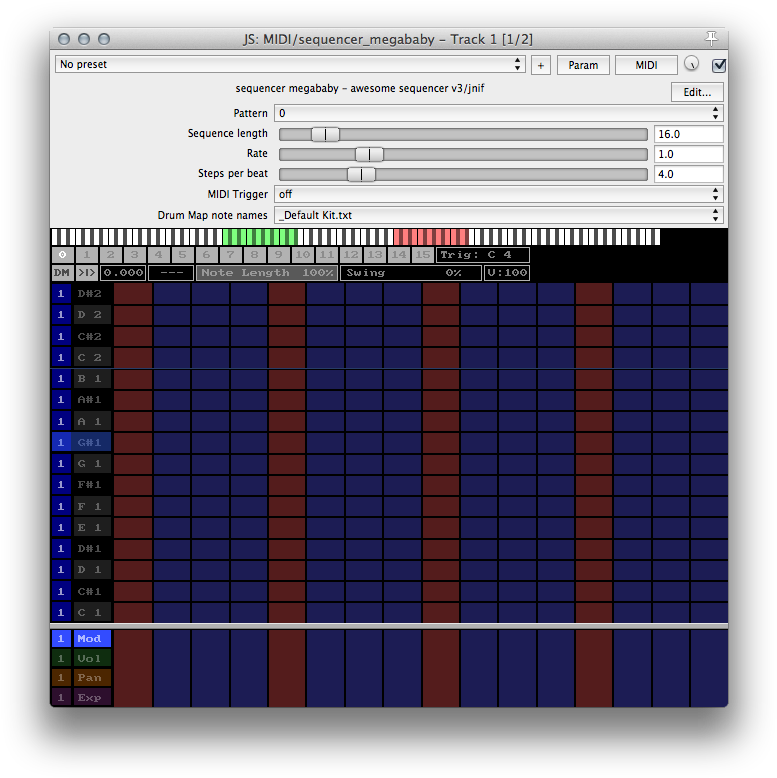777x778 pixels.
Task: Open the MIDI routing button
Action: coord(646,65)
